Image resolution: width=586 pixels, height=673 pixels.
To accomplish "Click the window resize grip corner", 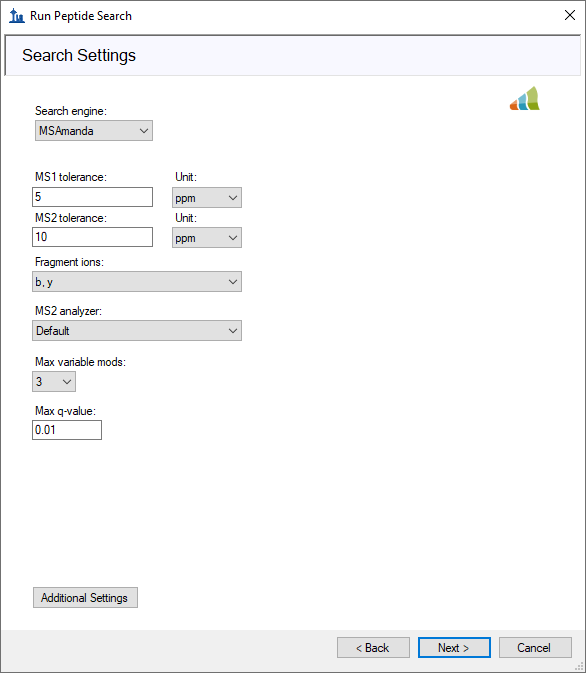I will click(579, 667).
